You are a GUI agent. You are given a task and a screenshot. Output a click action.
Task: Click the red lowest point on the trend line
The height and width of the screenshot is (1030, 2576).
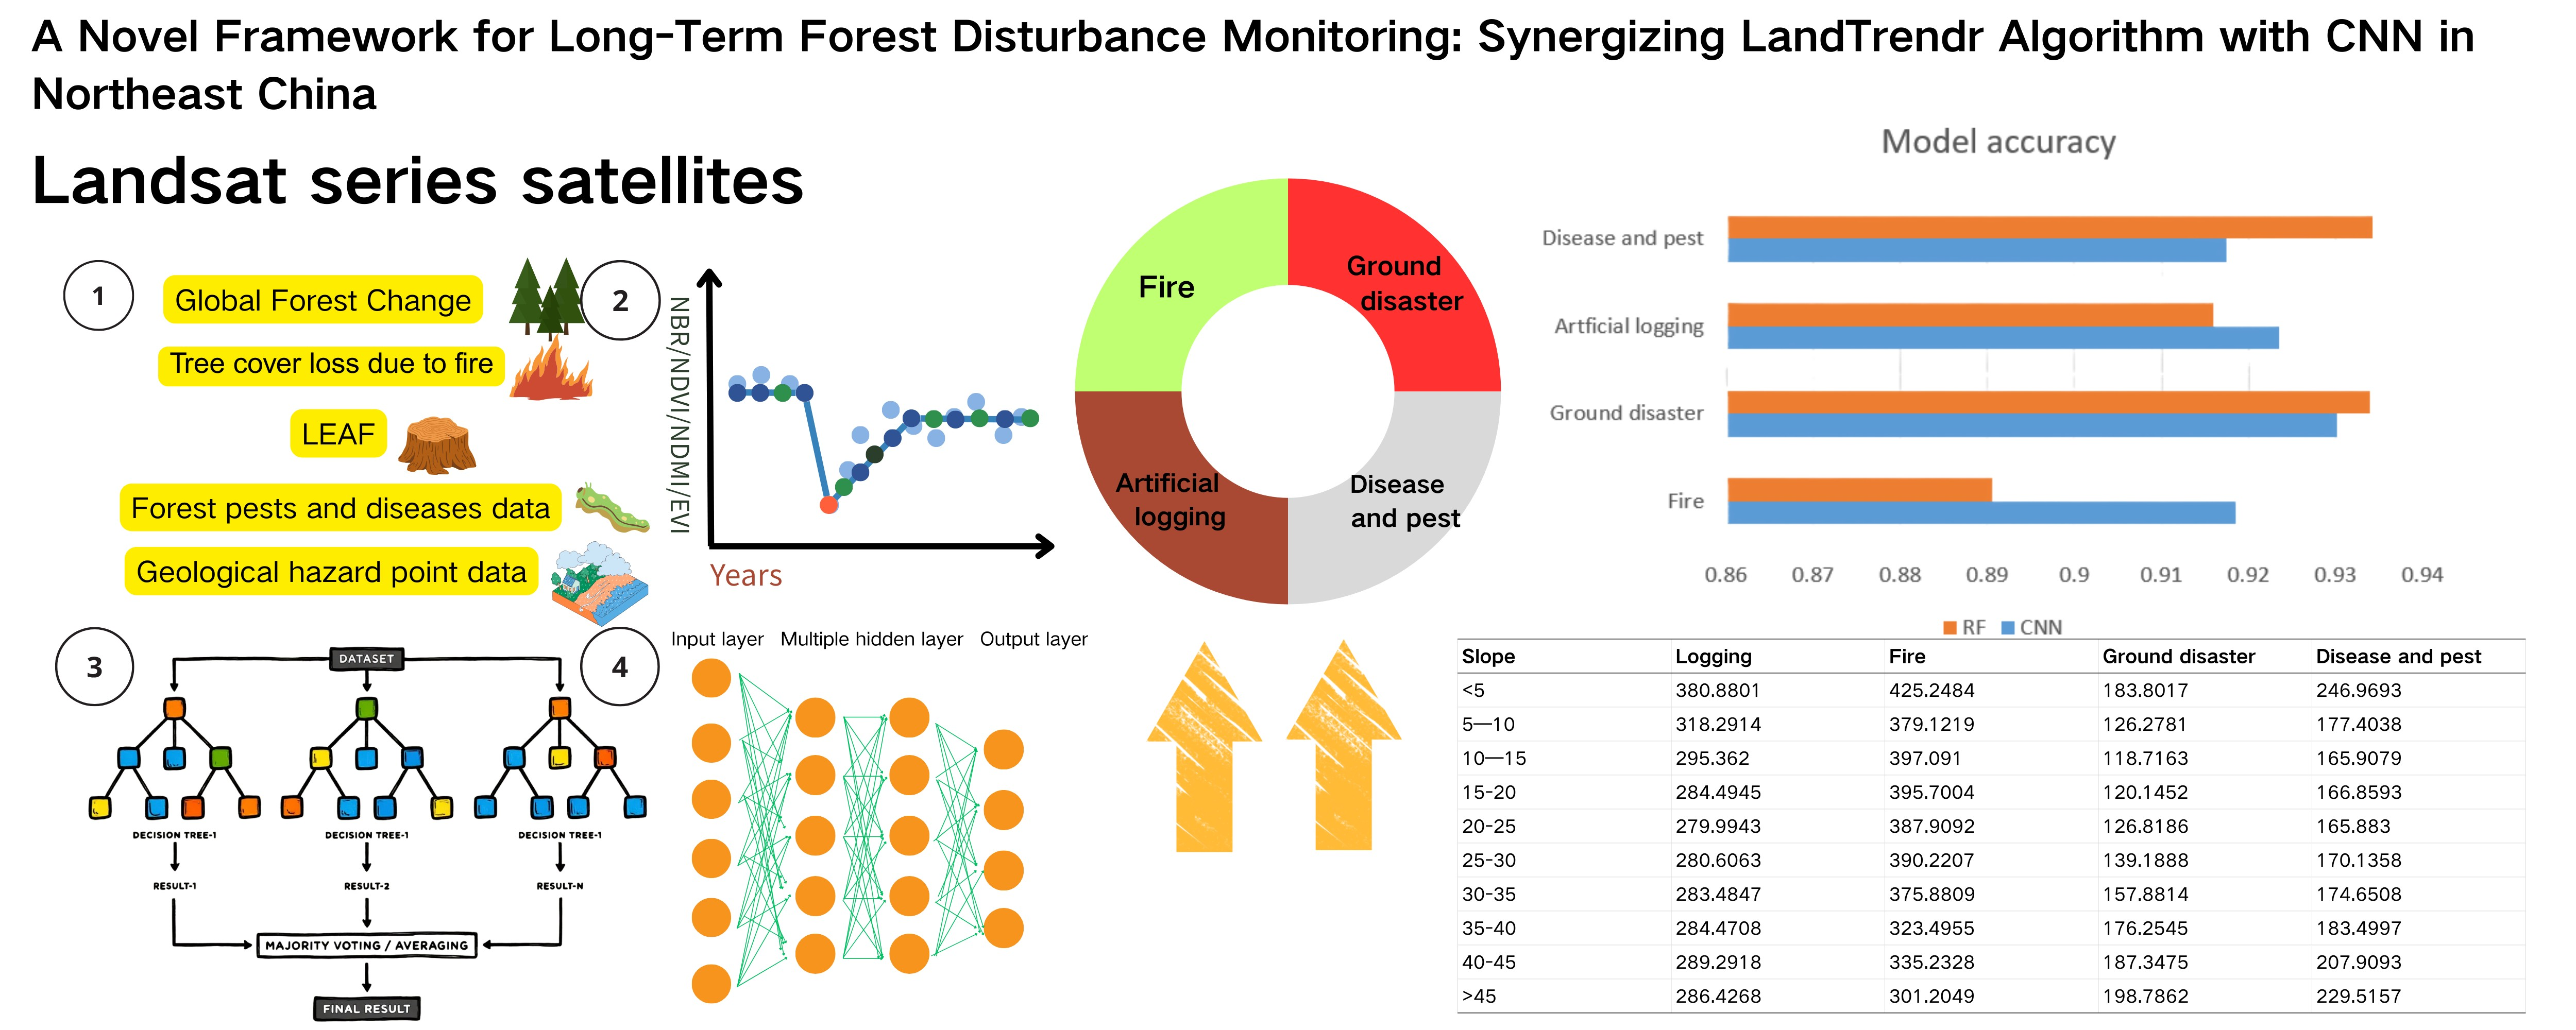[x=828, y=505]
